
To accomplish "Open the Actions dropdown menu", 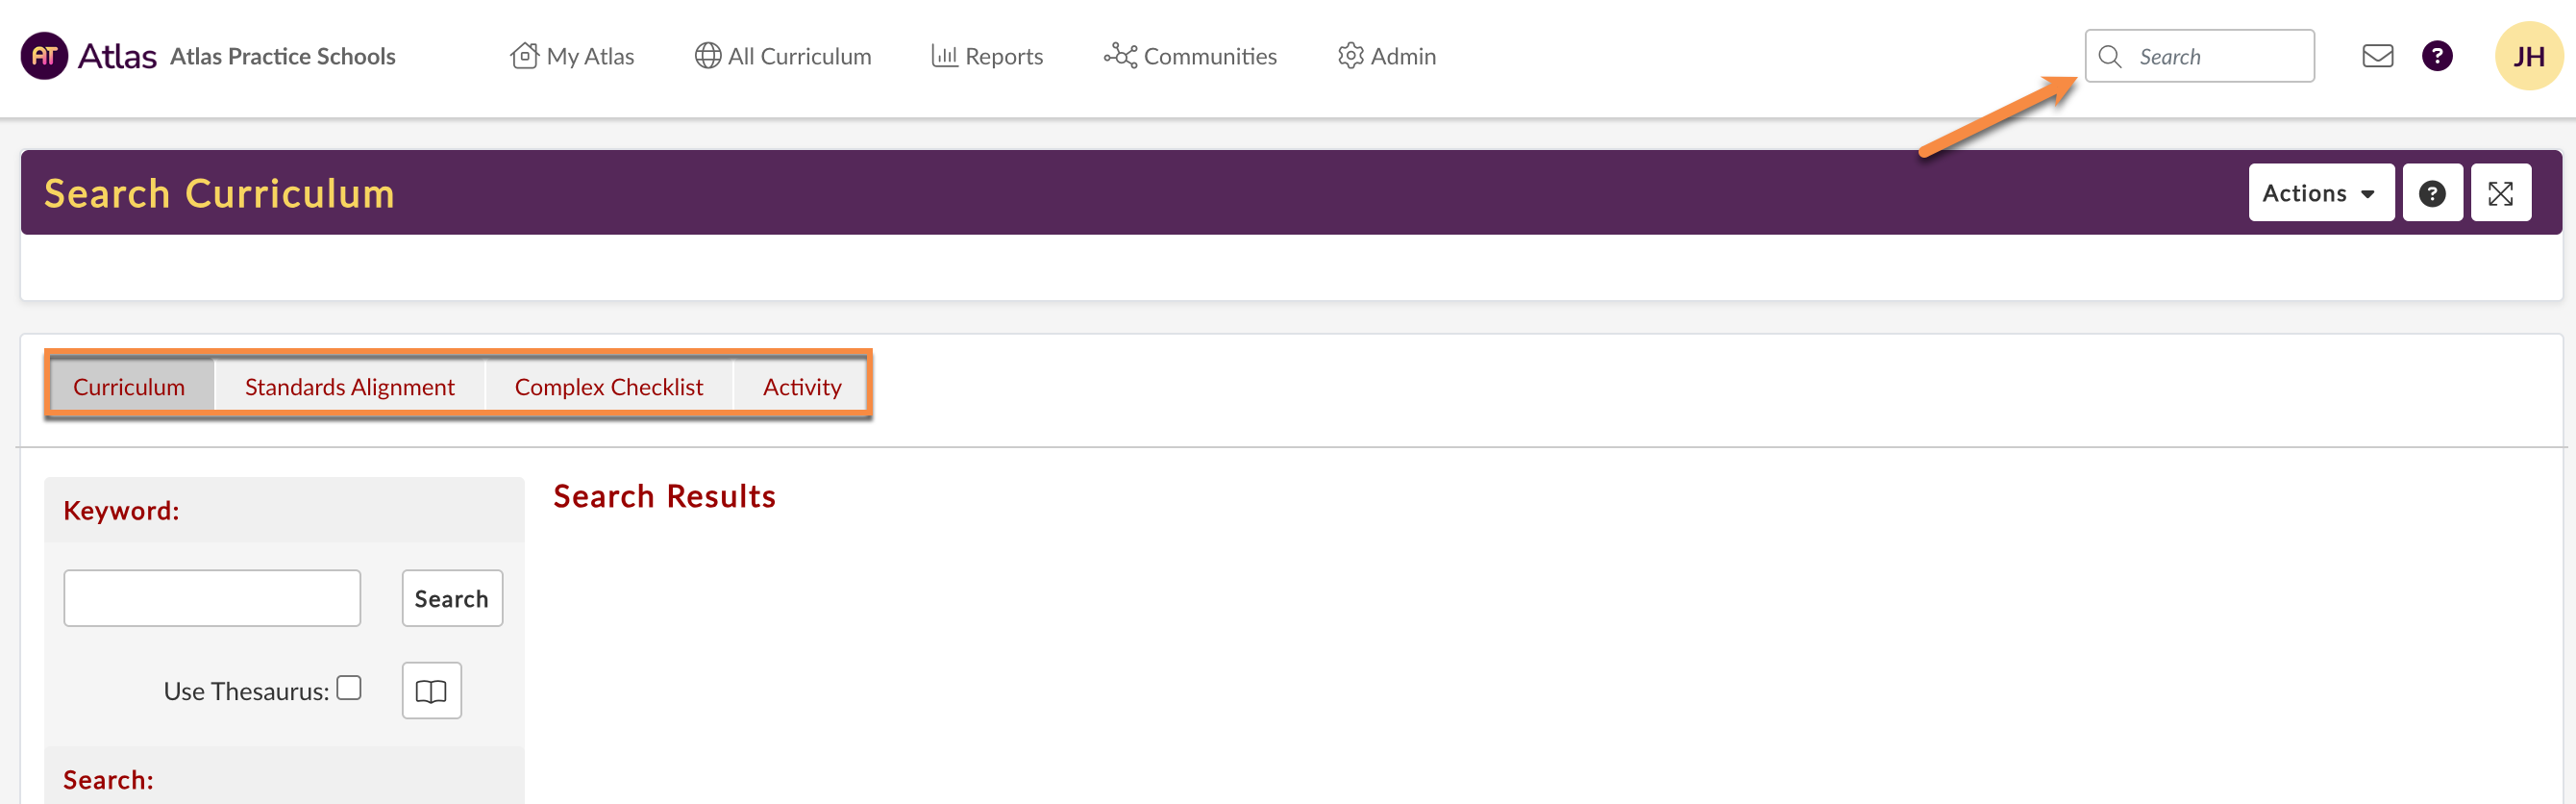I will (x=2320, y=193).
